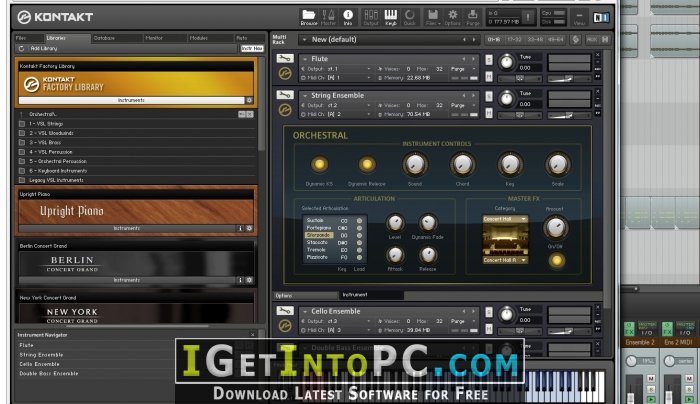Expand the String Ensemble name dropdown

point(305,95)
